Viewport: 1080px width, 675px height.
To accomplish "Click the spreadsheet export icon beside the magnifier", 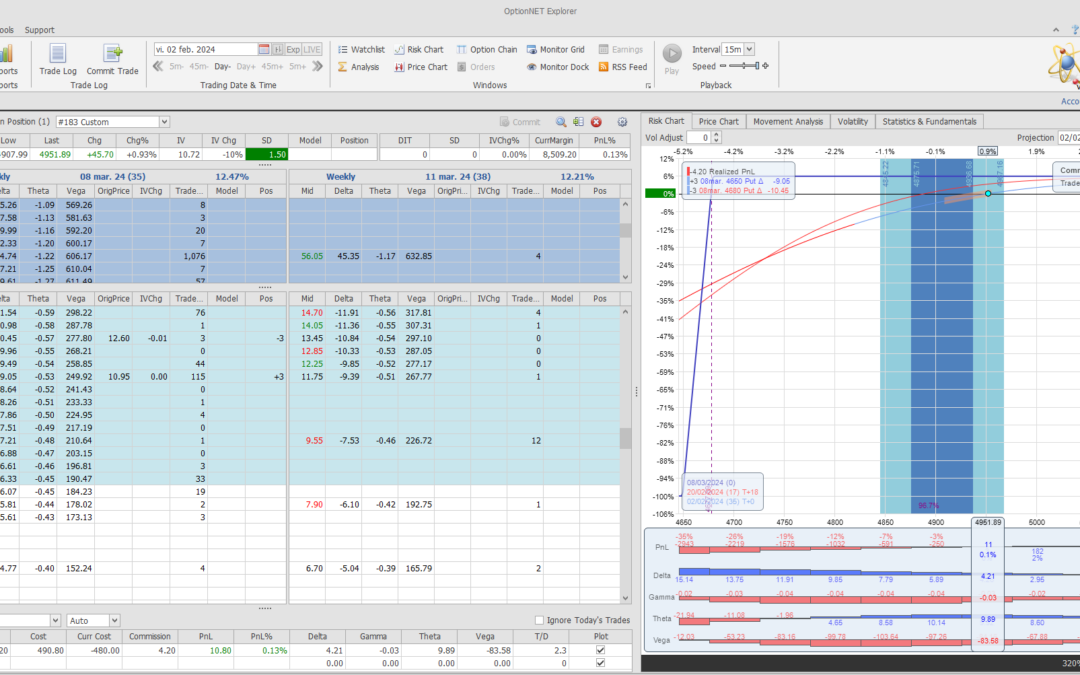I will [578, 122].
